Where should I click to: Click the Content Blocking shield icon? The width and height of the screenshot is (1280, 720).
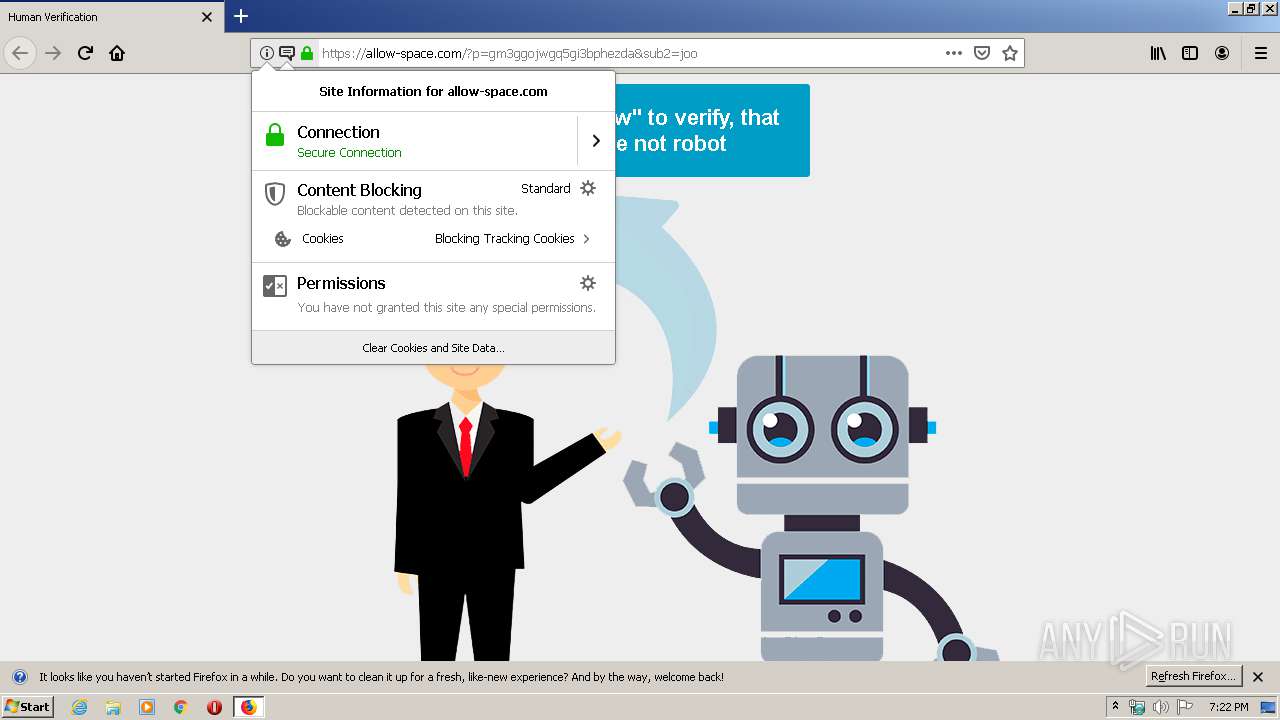pos(274,193)
